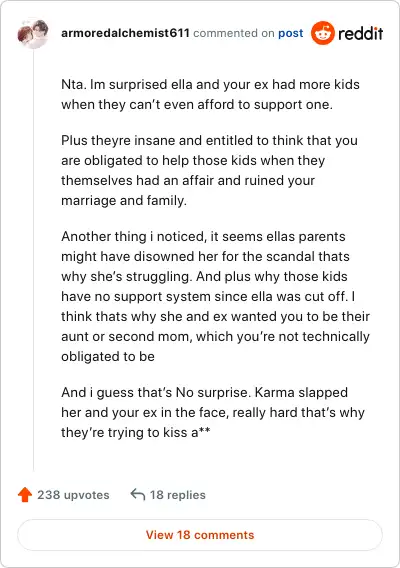Open the blue "post" link
This screenshot has height=568, width=400.
point(291,33)
